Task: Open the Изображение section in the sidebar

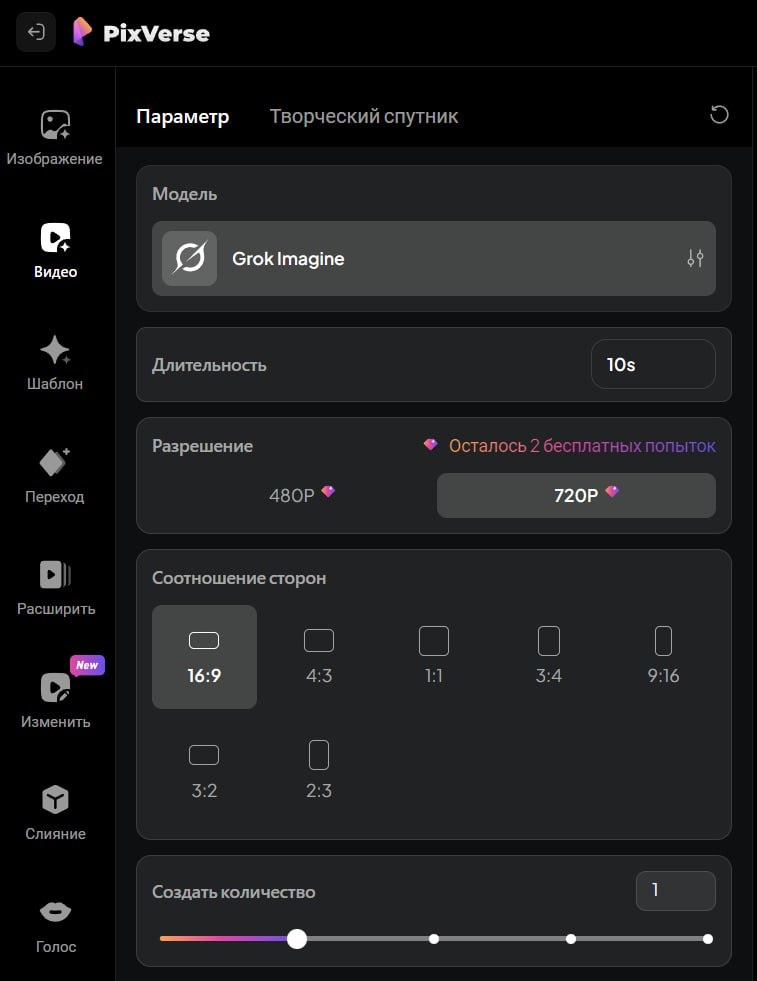Action: (55, 137)
